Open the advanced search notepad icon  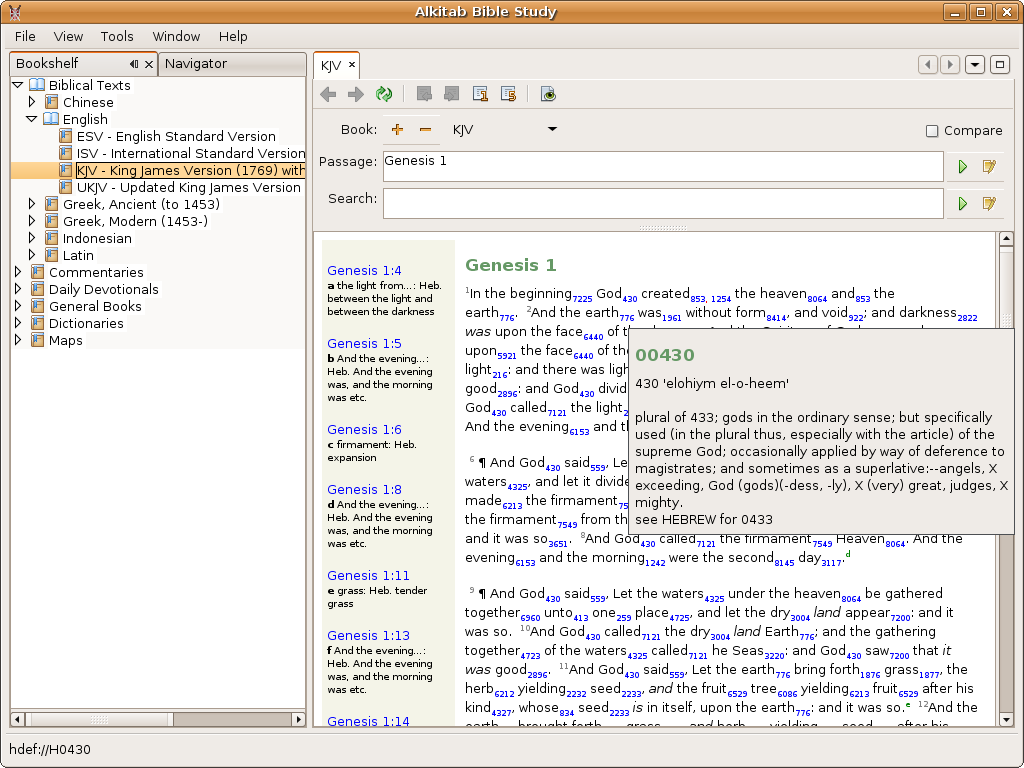pyautogui.click(x=989, y=204)
